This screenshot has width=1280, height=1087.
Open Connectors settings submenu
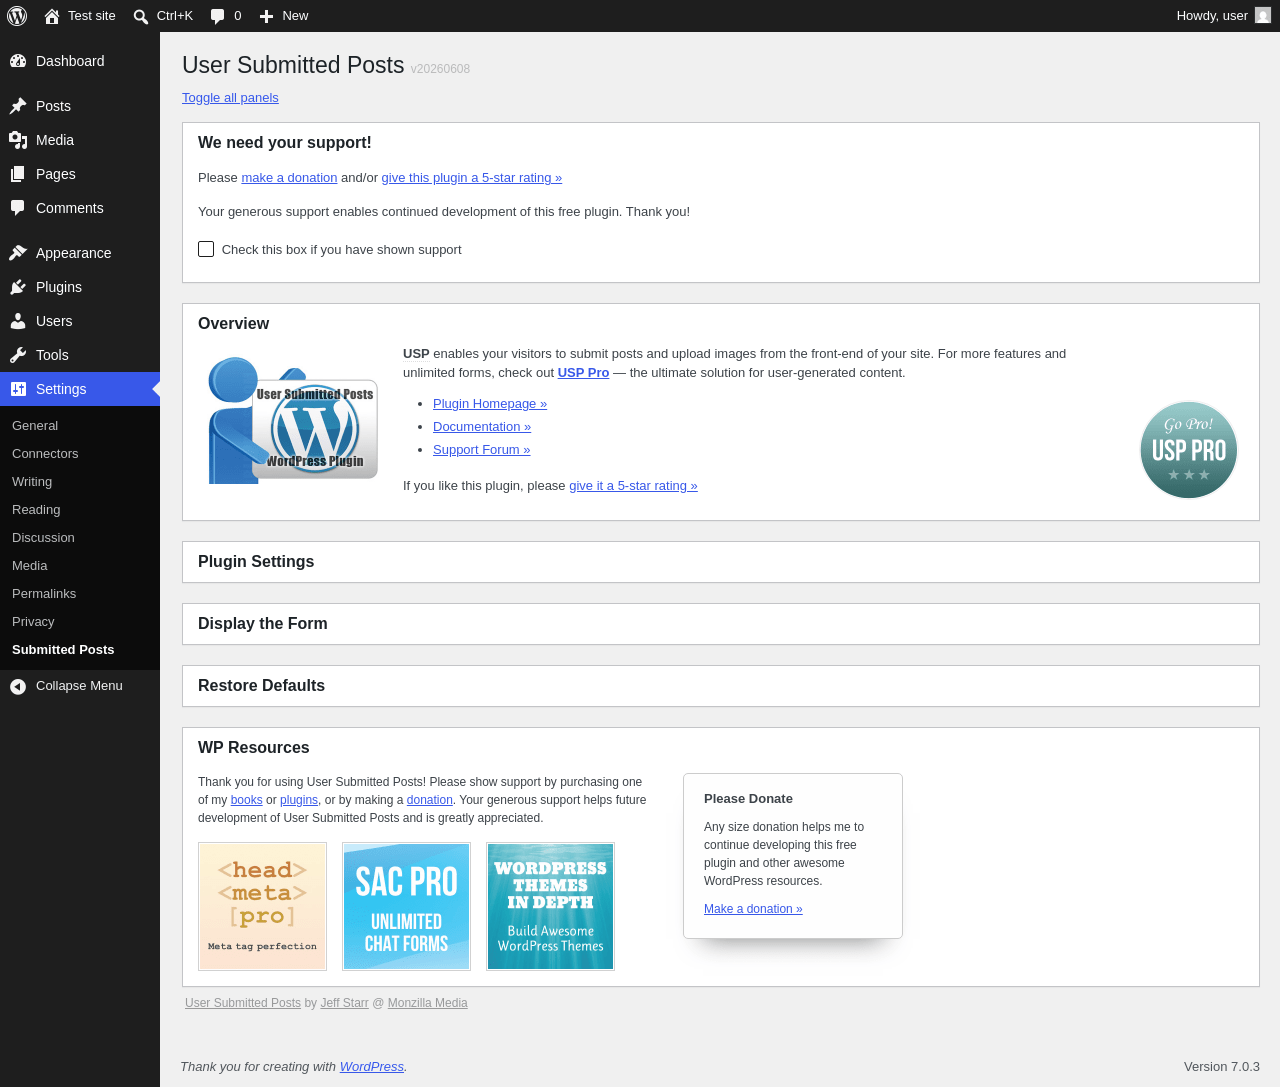pos(80,454)
